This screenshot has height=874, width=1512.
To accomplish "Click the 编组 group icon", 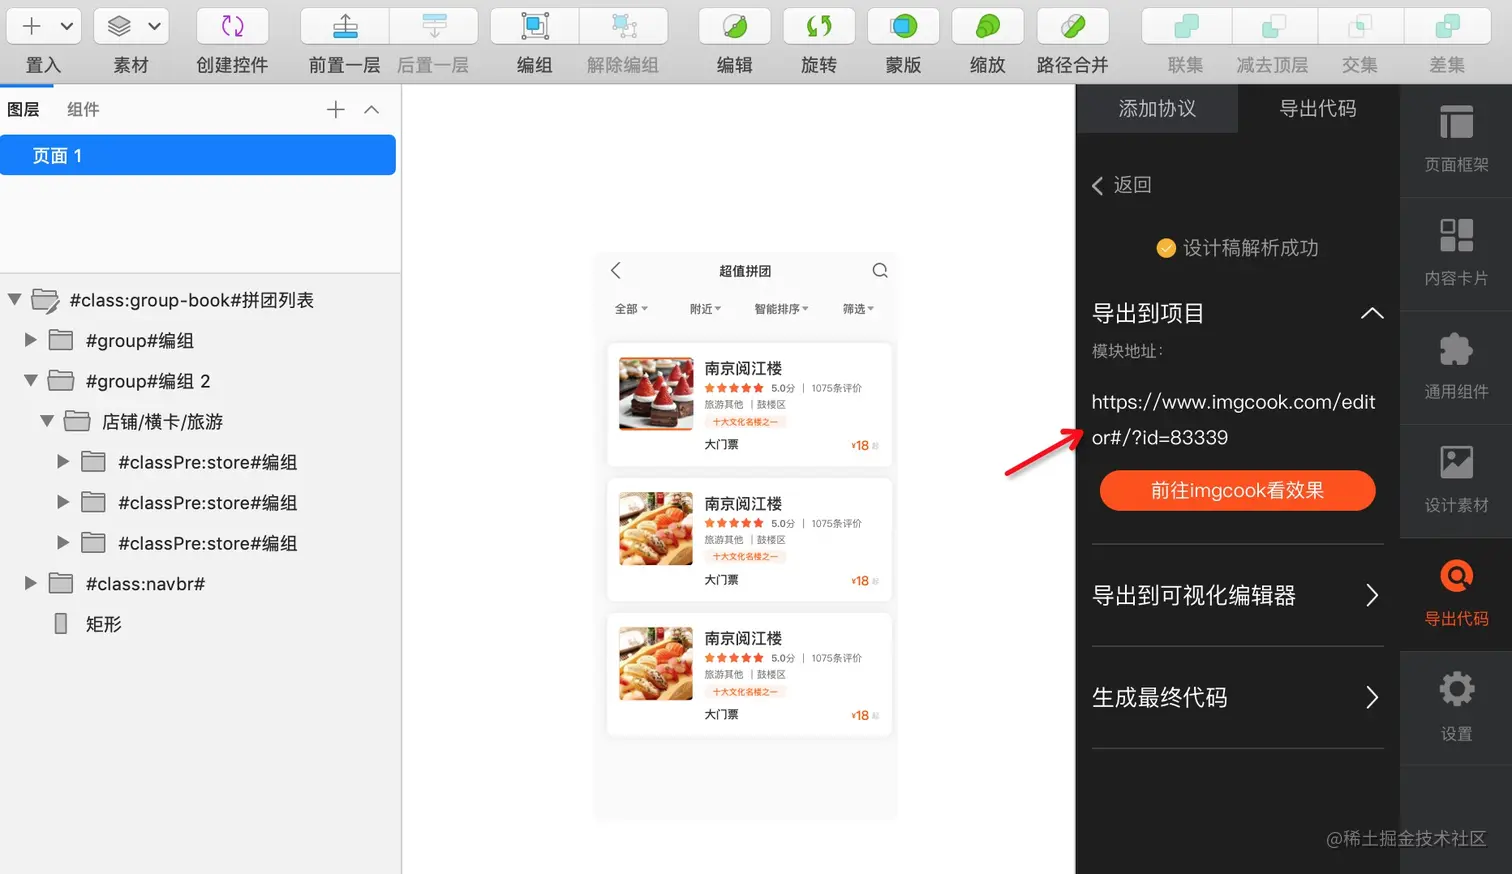I will pos(535,26).
